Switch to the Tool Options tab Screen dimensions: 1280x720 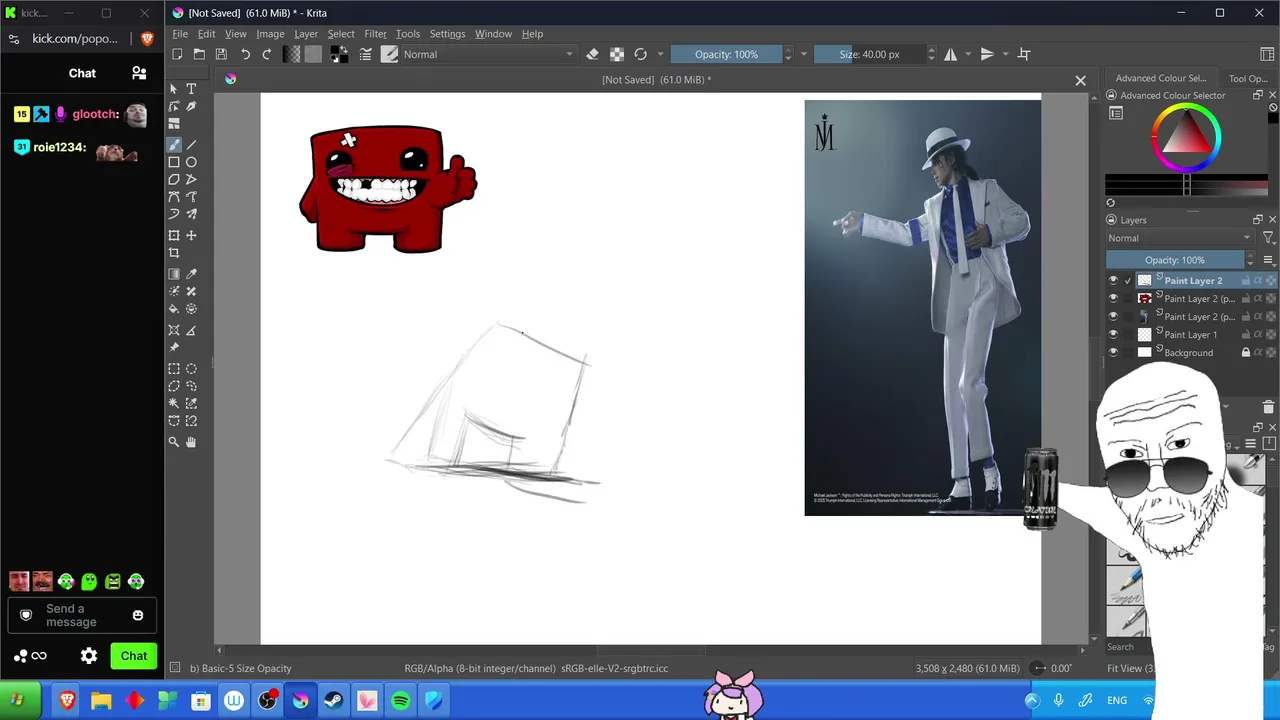coord(1247,78)
